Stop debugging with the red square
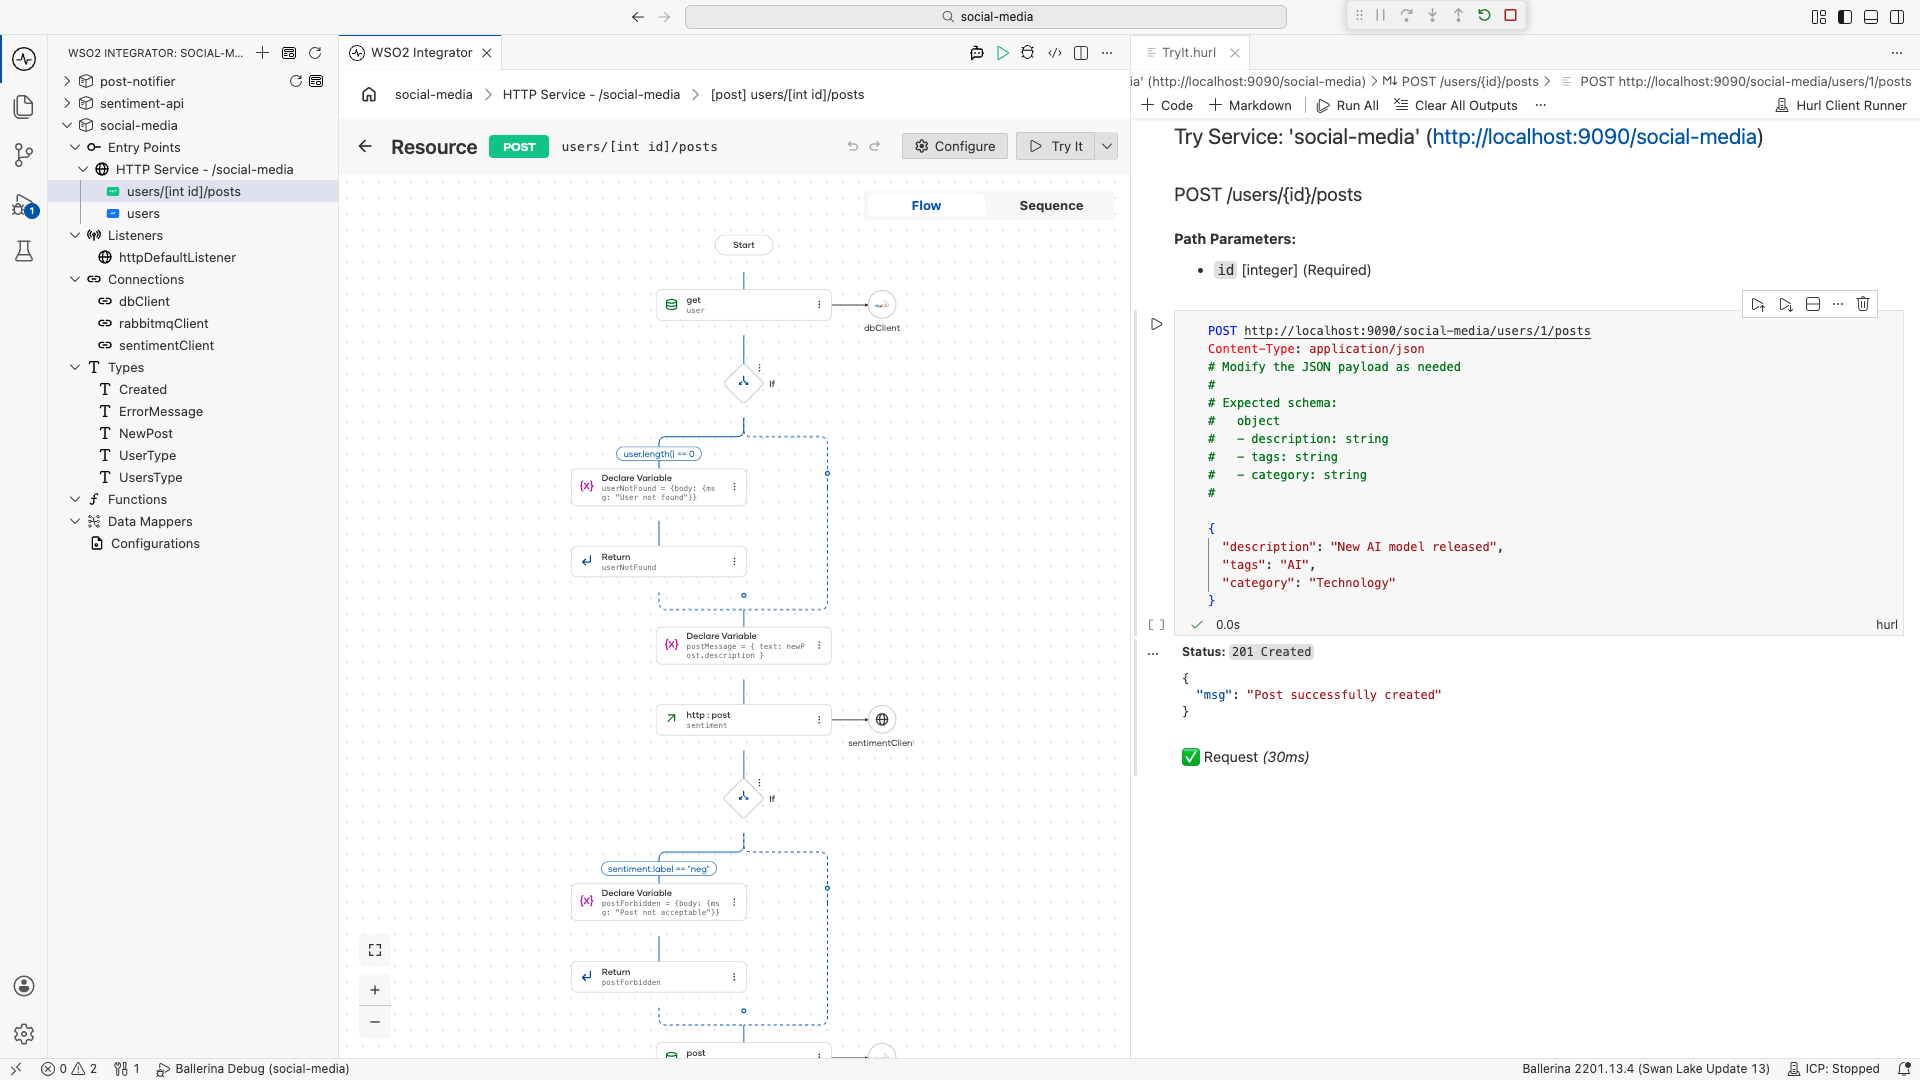Viewport: 1920px width, 1080px height. (x=1510, y=15)
